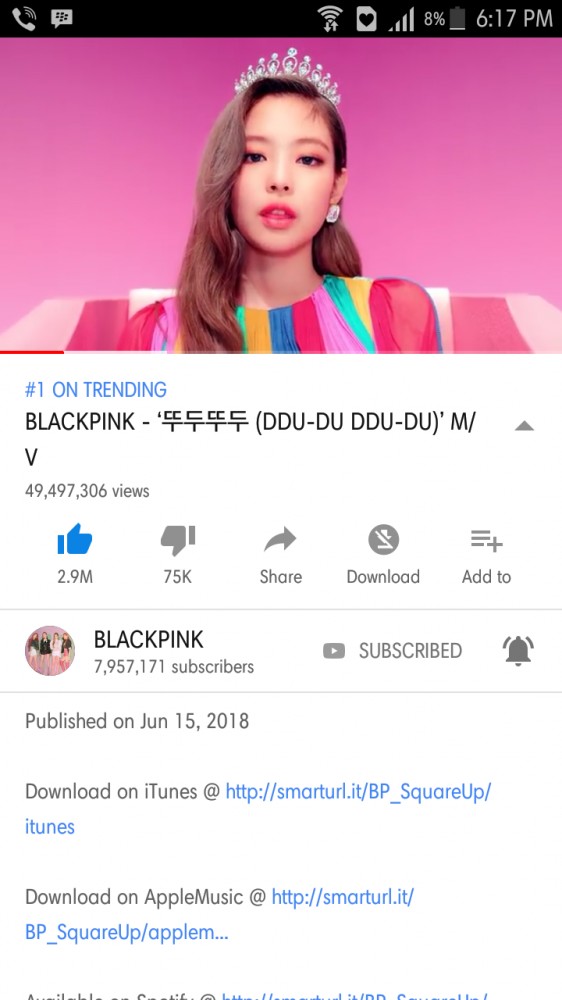Tap the video player area
The width and height of the screenshot is (562, 1000).
click(x=281, y=195)
